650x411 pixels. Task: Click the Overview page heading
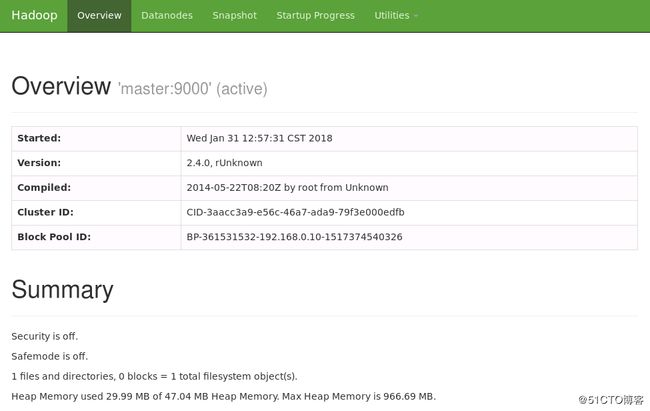[61, 86]
